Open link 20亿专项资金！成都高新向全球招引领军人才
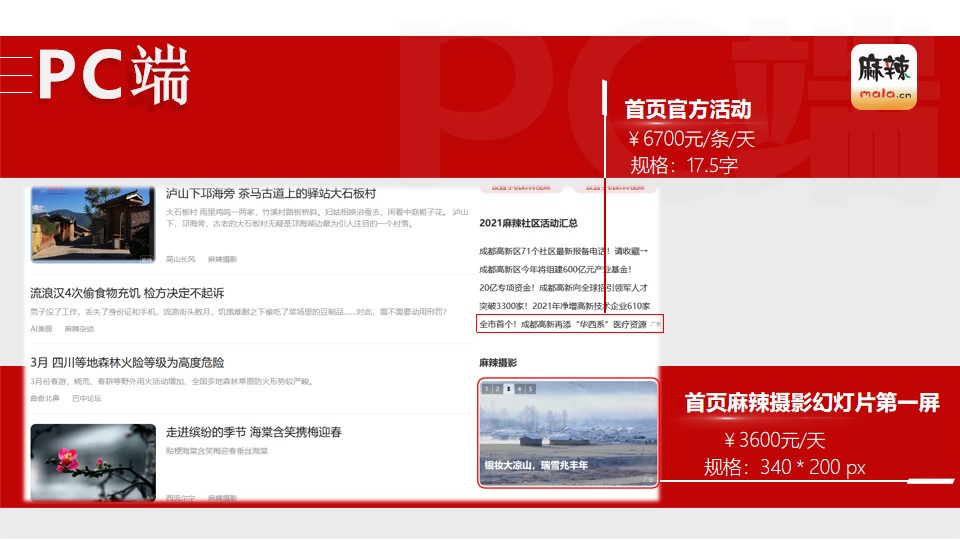The height and width of the screenshot is (540, 960). point(563,288)
